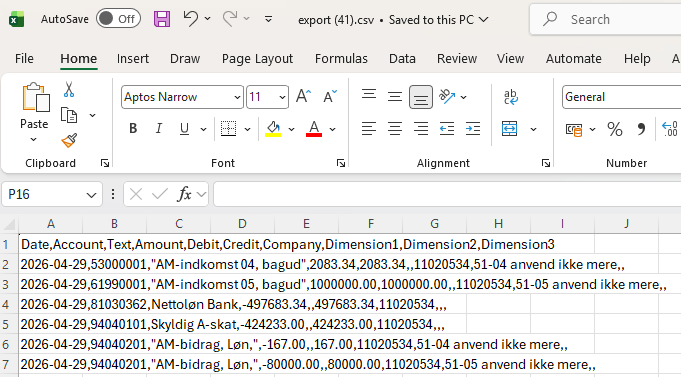Apply accounting number format icon
The image size is (681, 377).
574,129
